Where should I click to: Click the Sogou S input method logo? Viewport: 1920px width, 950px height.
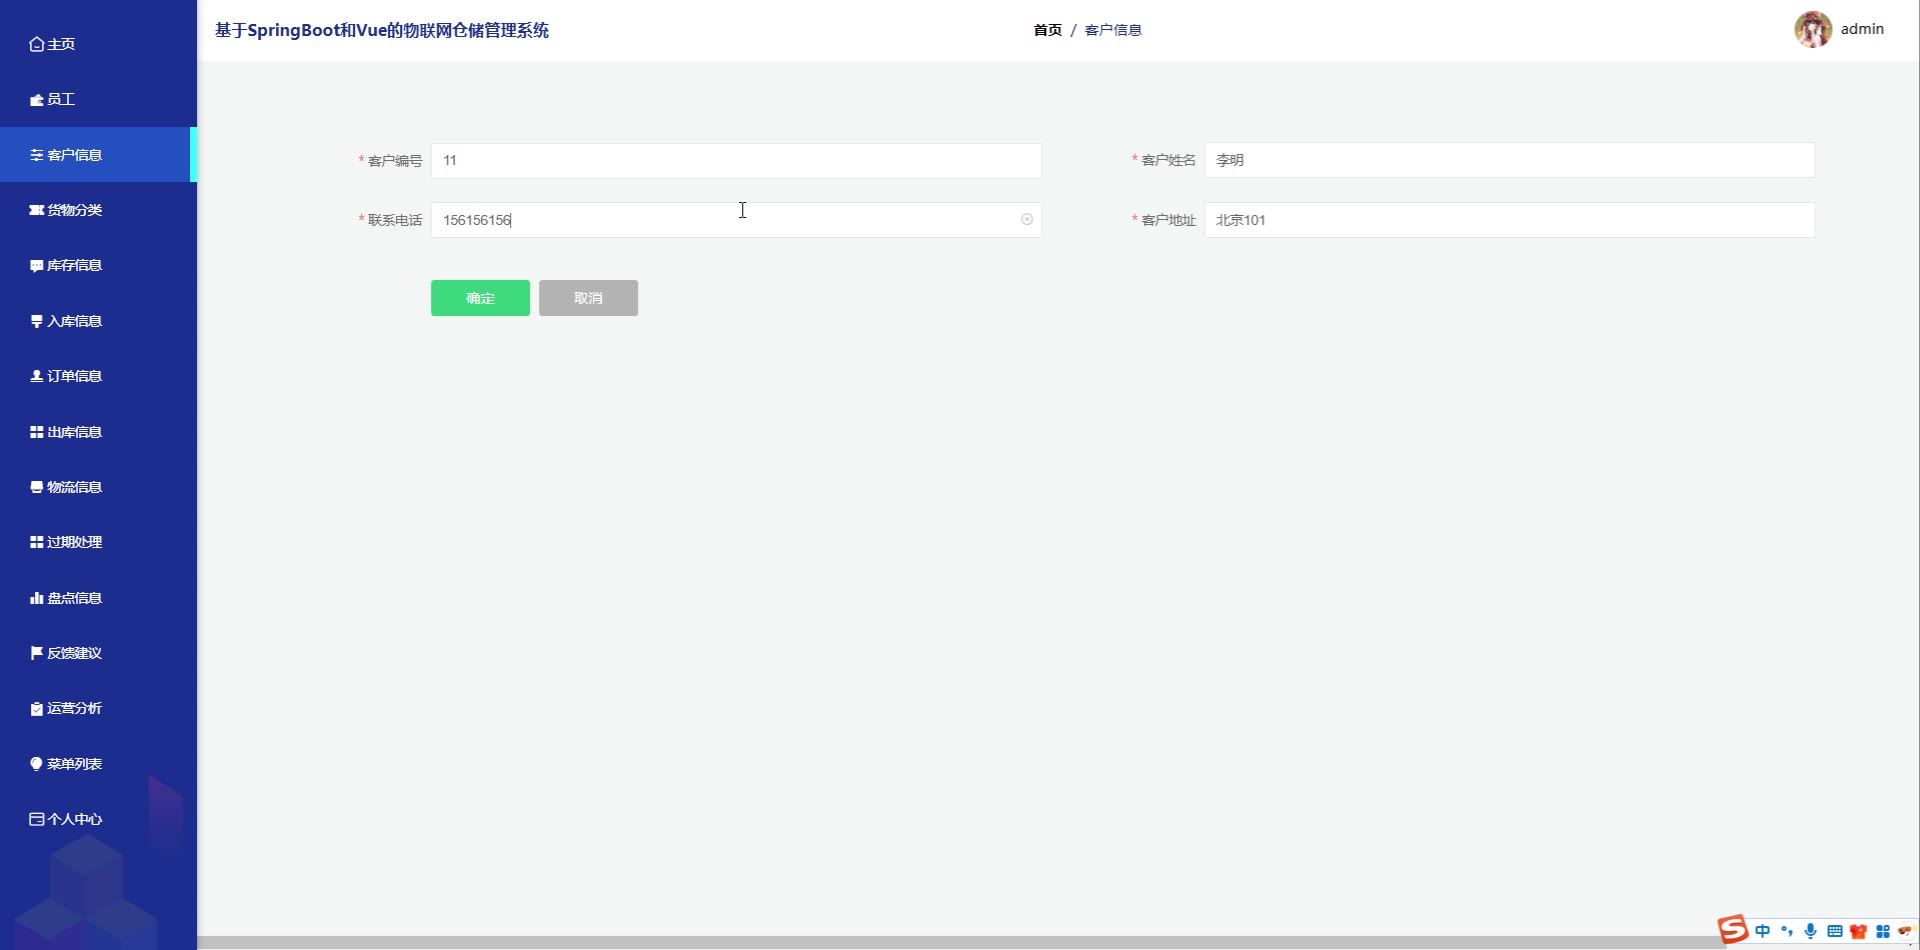pos(1733,930)
